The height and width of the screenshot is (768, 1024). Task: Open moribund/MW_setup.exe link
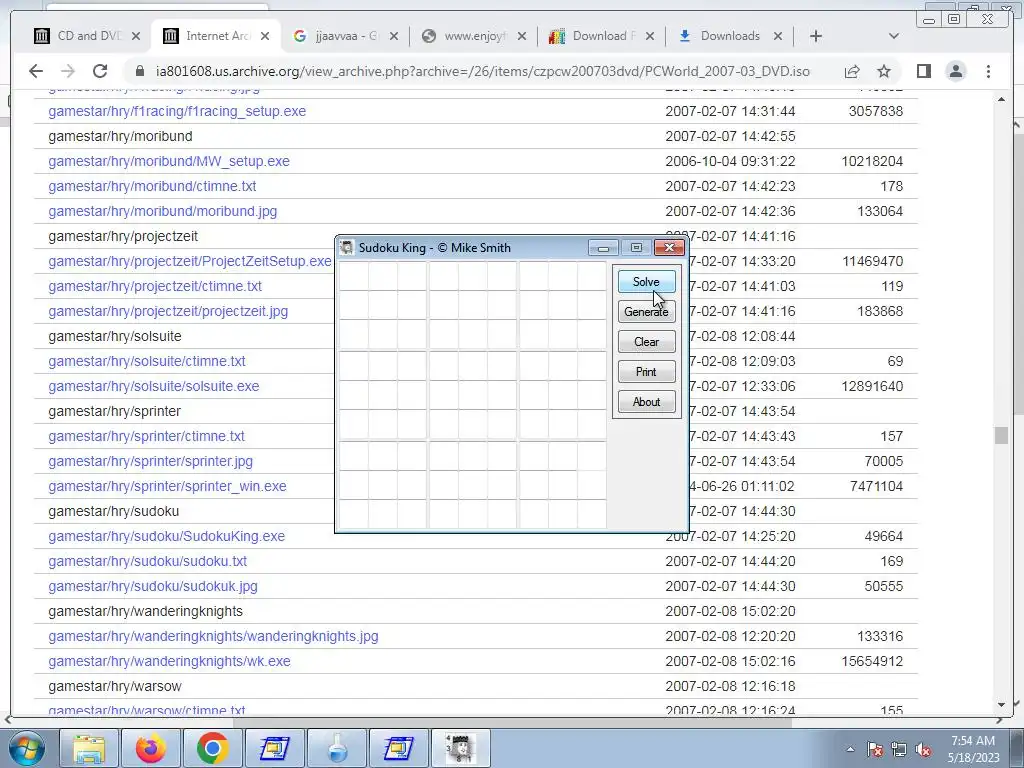point(168,161)
